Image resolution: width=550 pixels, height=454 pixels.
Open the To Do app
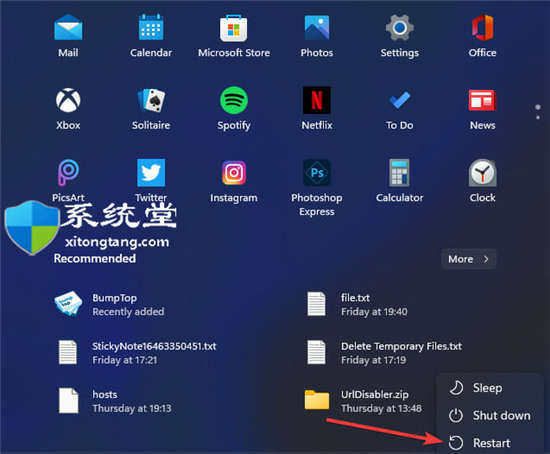pos(400,108)
